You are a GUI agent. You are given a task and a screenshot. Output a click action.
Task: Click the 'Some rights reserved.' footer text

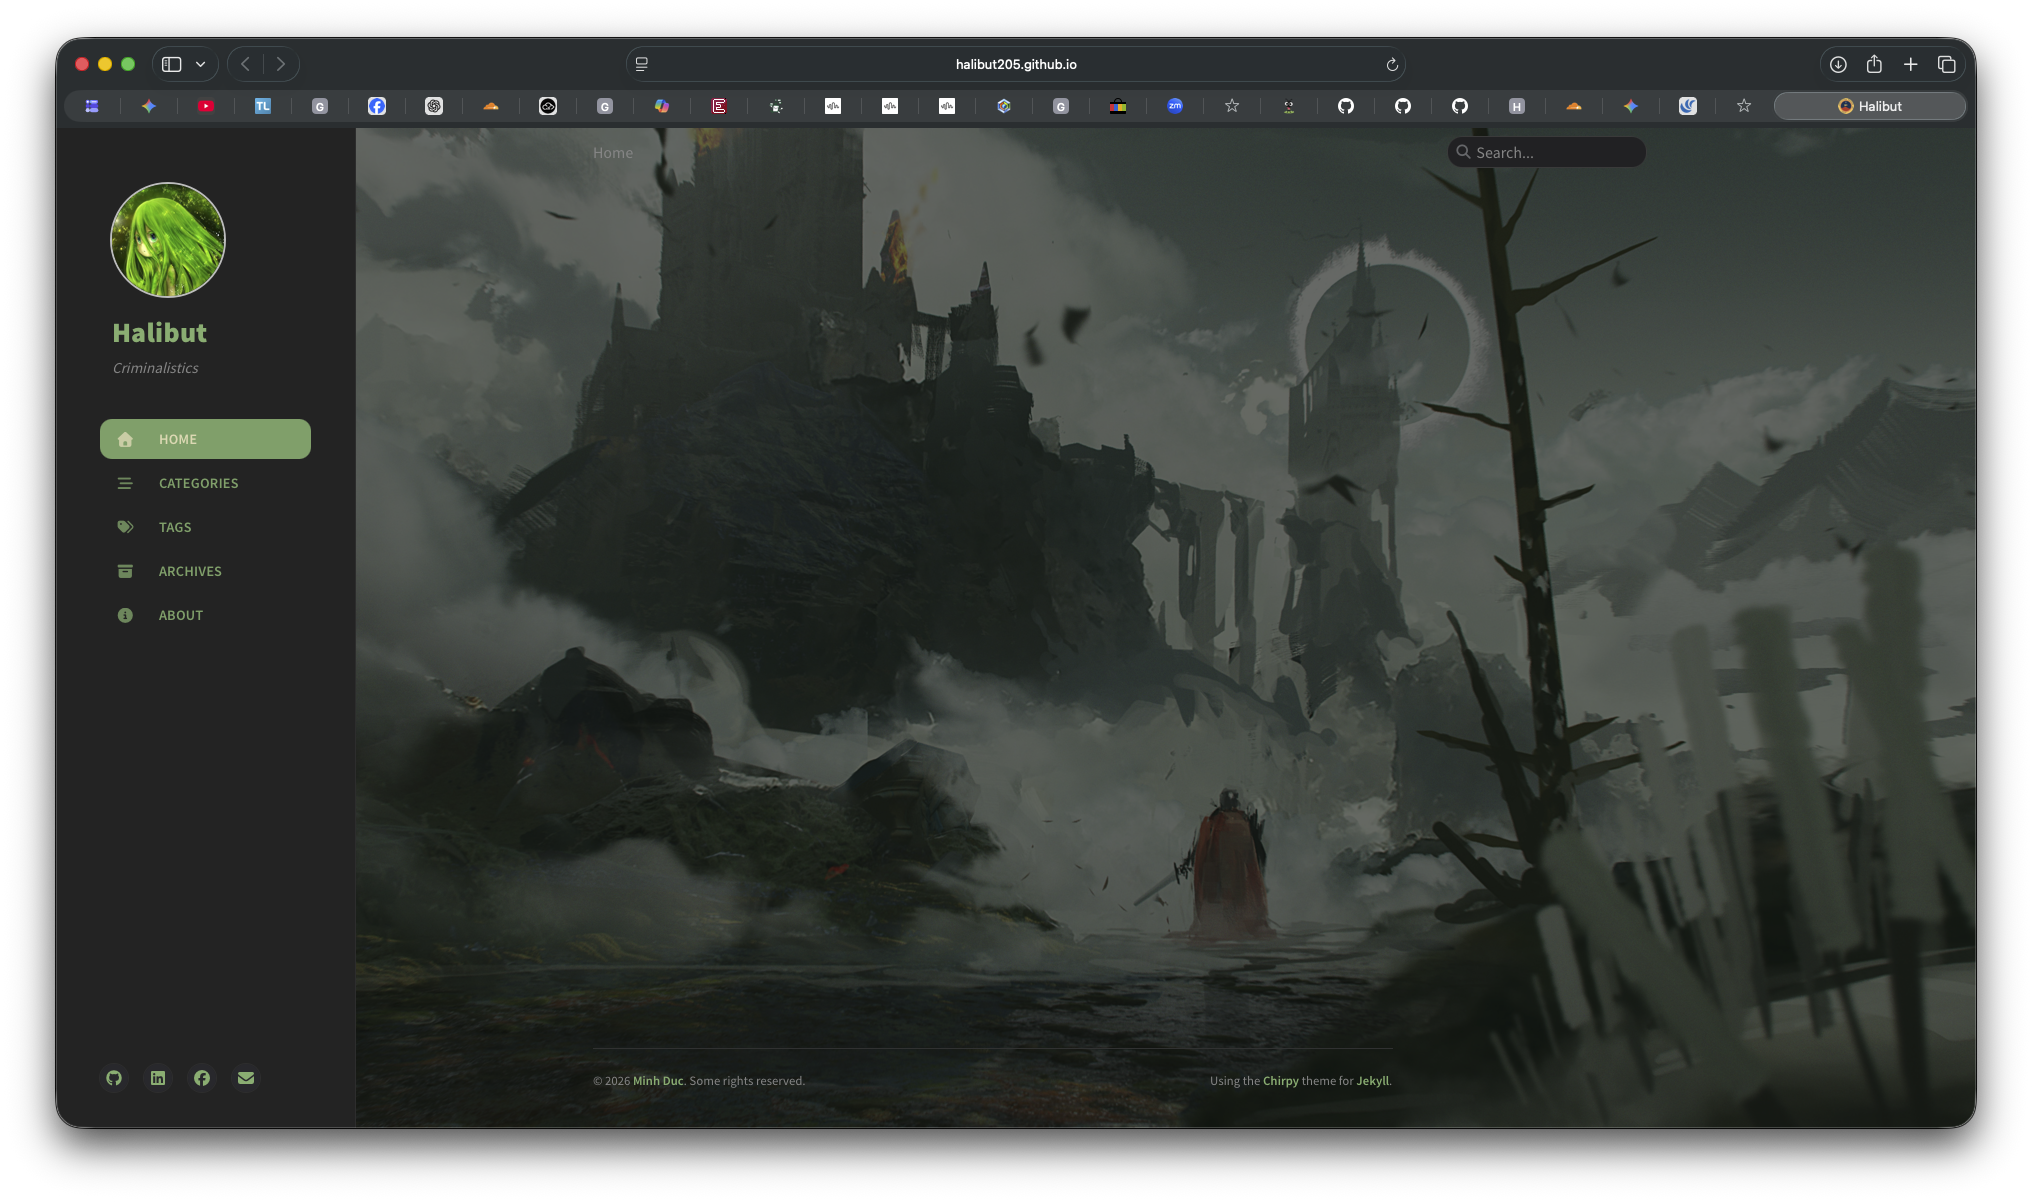tap(747, 1081)
